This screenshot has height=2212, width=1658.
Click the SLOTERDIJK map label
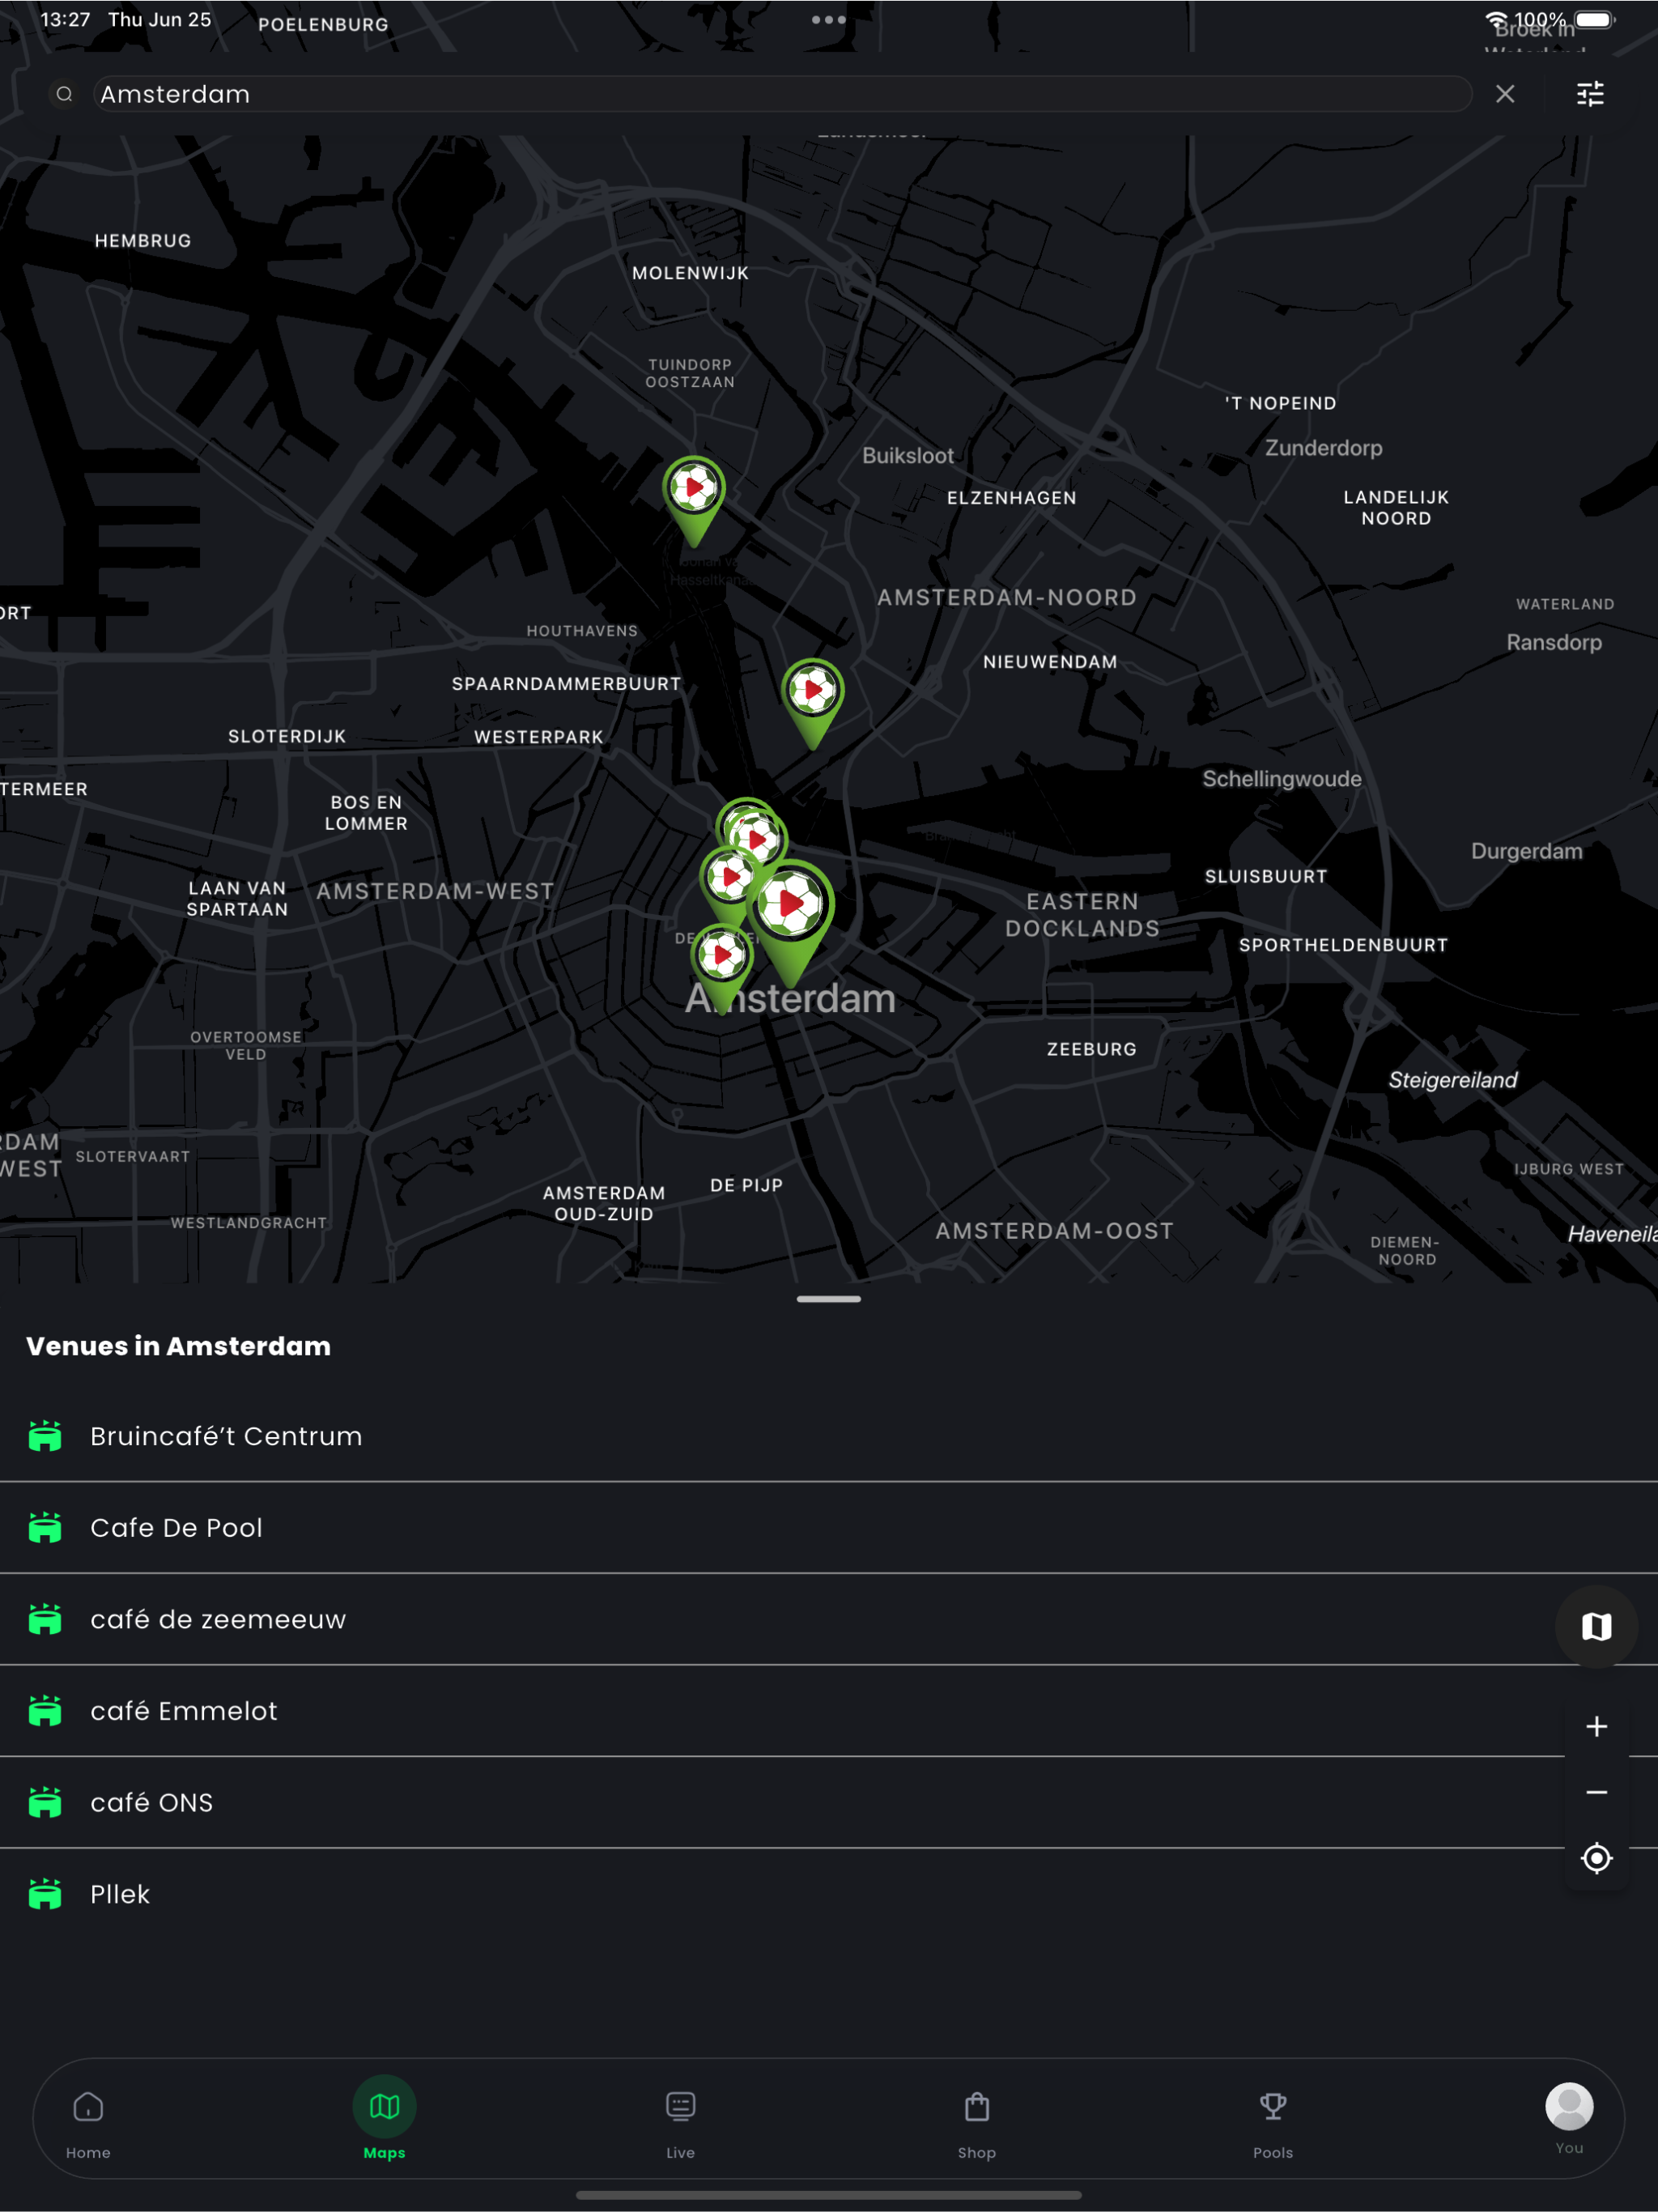tap(287, 737)
